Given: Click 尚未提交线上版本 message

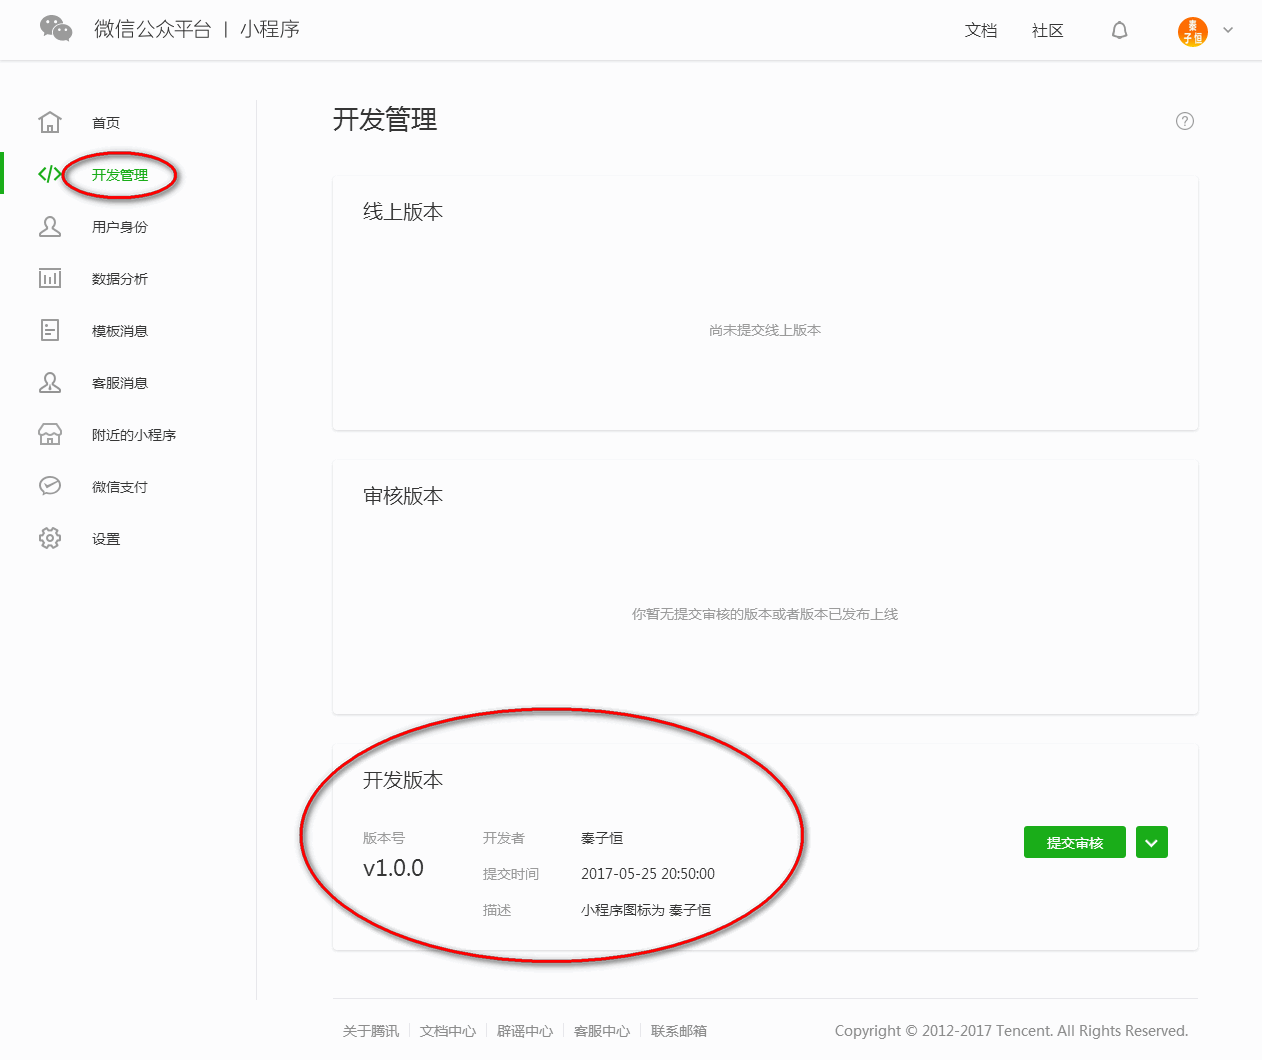Looking at the screenshot, I should tap(765, 330).
